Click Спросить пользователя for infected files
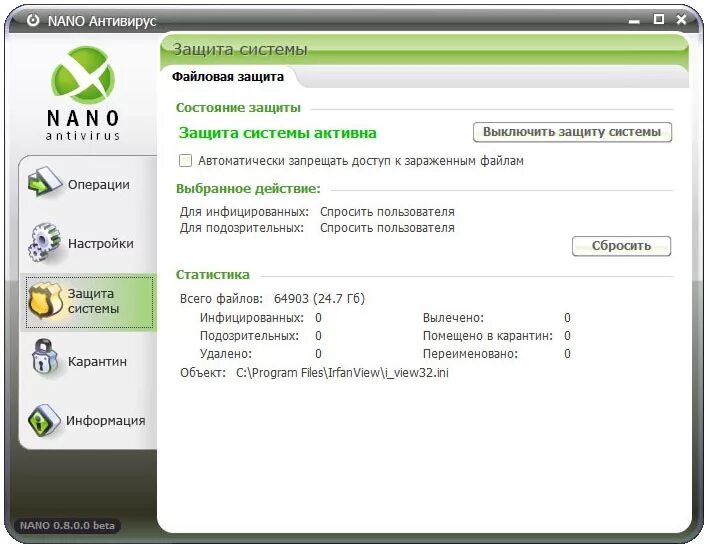 coord(387,212)
